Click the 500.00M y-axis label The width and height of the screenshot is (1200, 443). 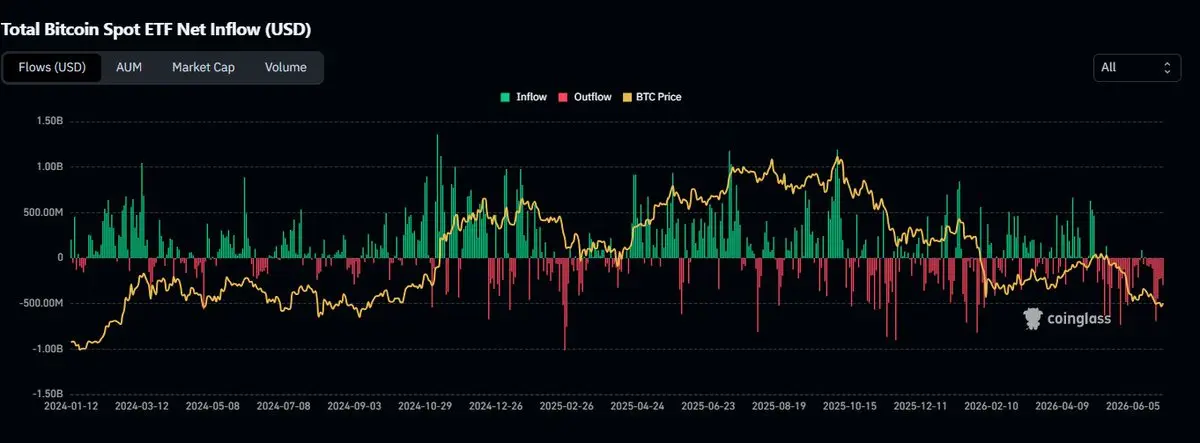(x=43, y=212)
